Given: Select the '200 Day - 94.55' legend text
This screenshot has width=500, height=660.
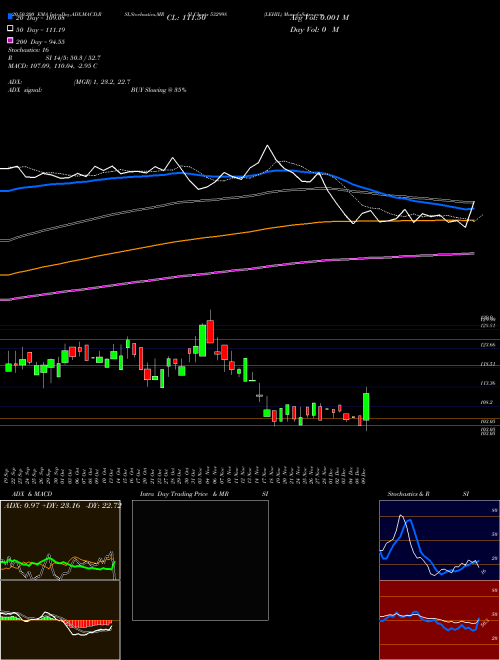Looking at the screenshot, I should coord(40,42).
